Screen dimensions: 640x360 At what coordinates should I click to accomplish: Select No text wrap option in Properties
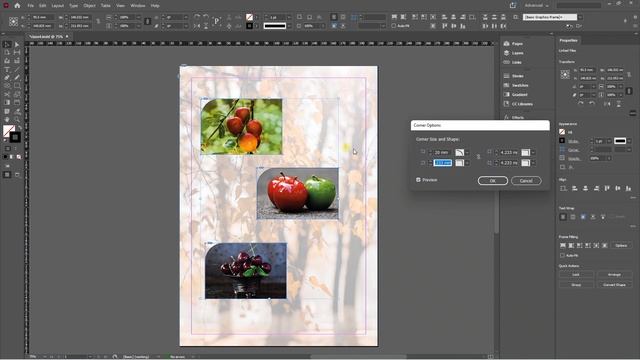point(563,217)
